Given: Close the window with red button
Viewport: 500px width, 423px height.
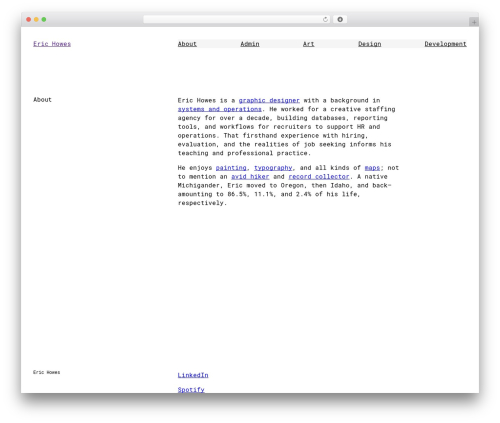Looking at the screenshot, I should [x=29, y=19].
